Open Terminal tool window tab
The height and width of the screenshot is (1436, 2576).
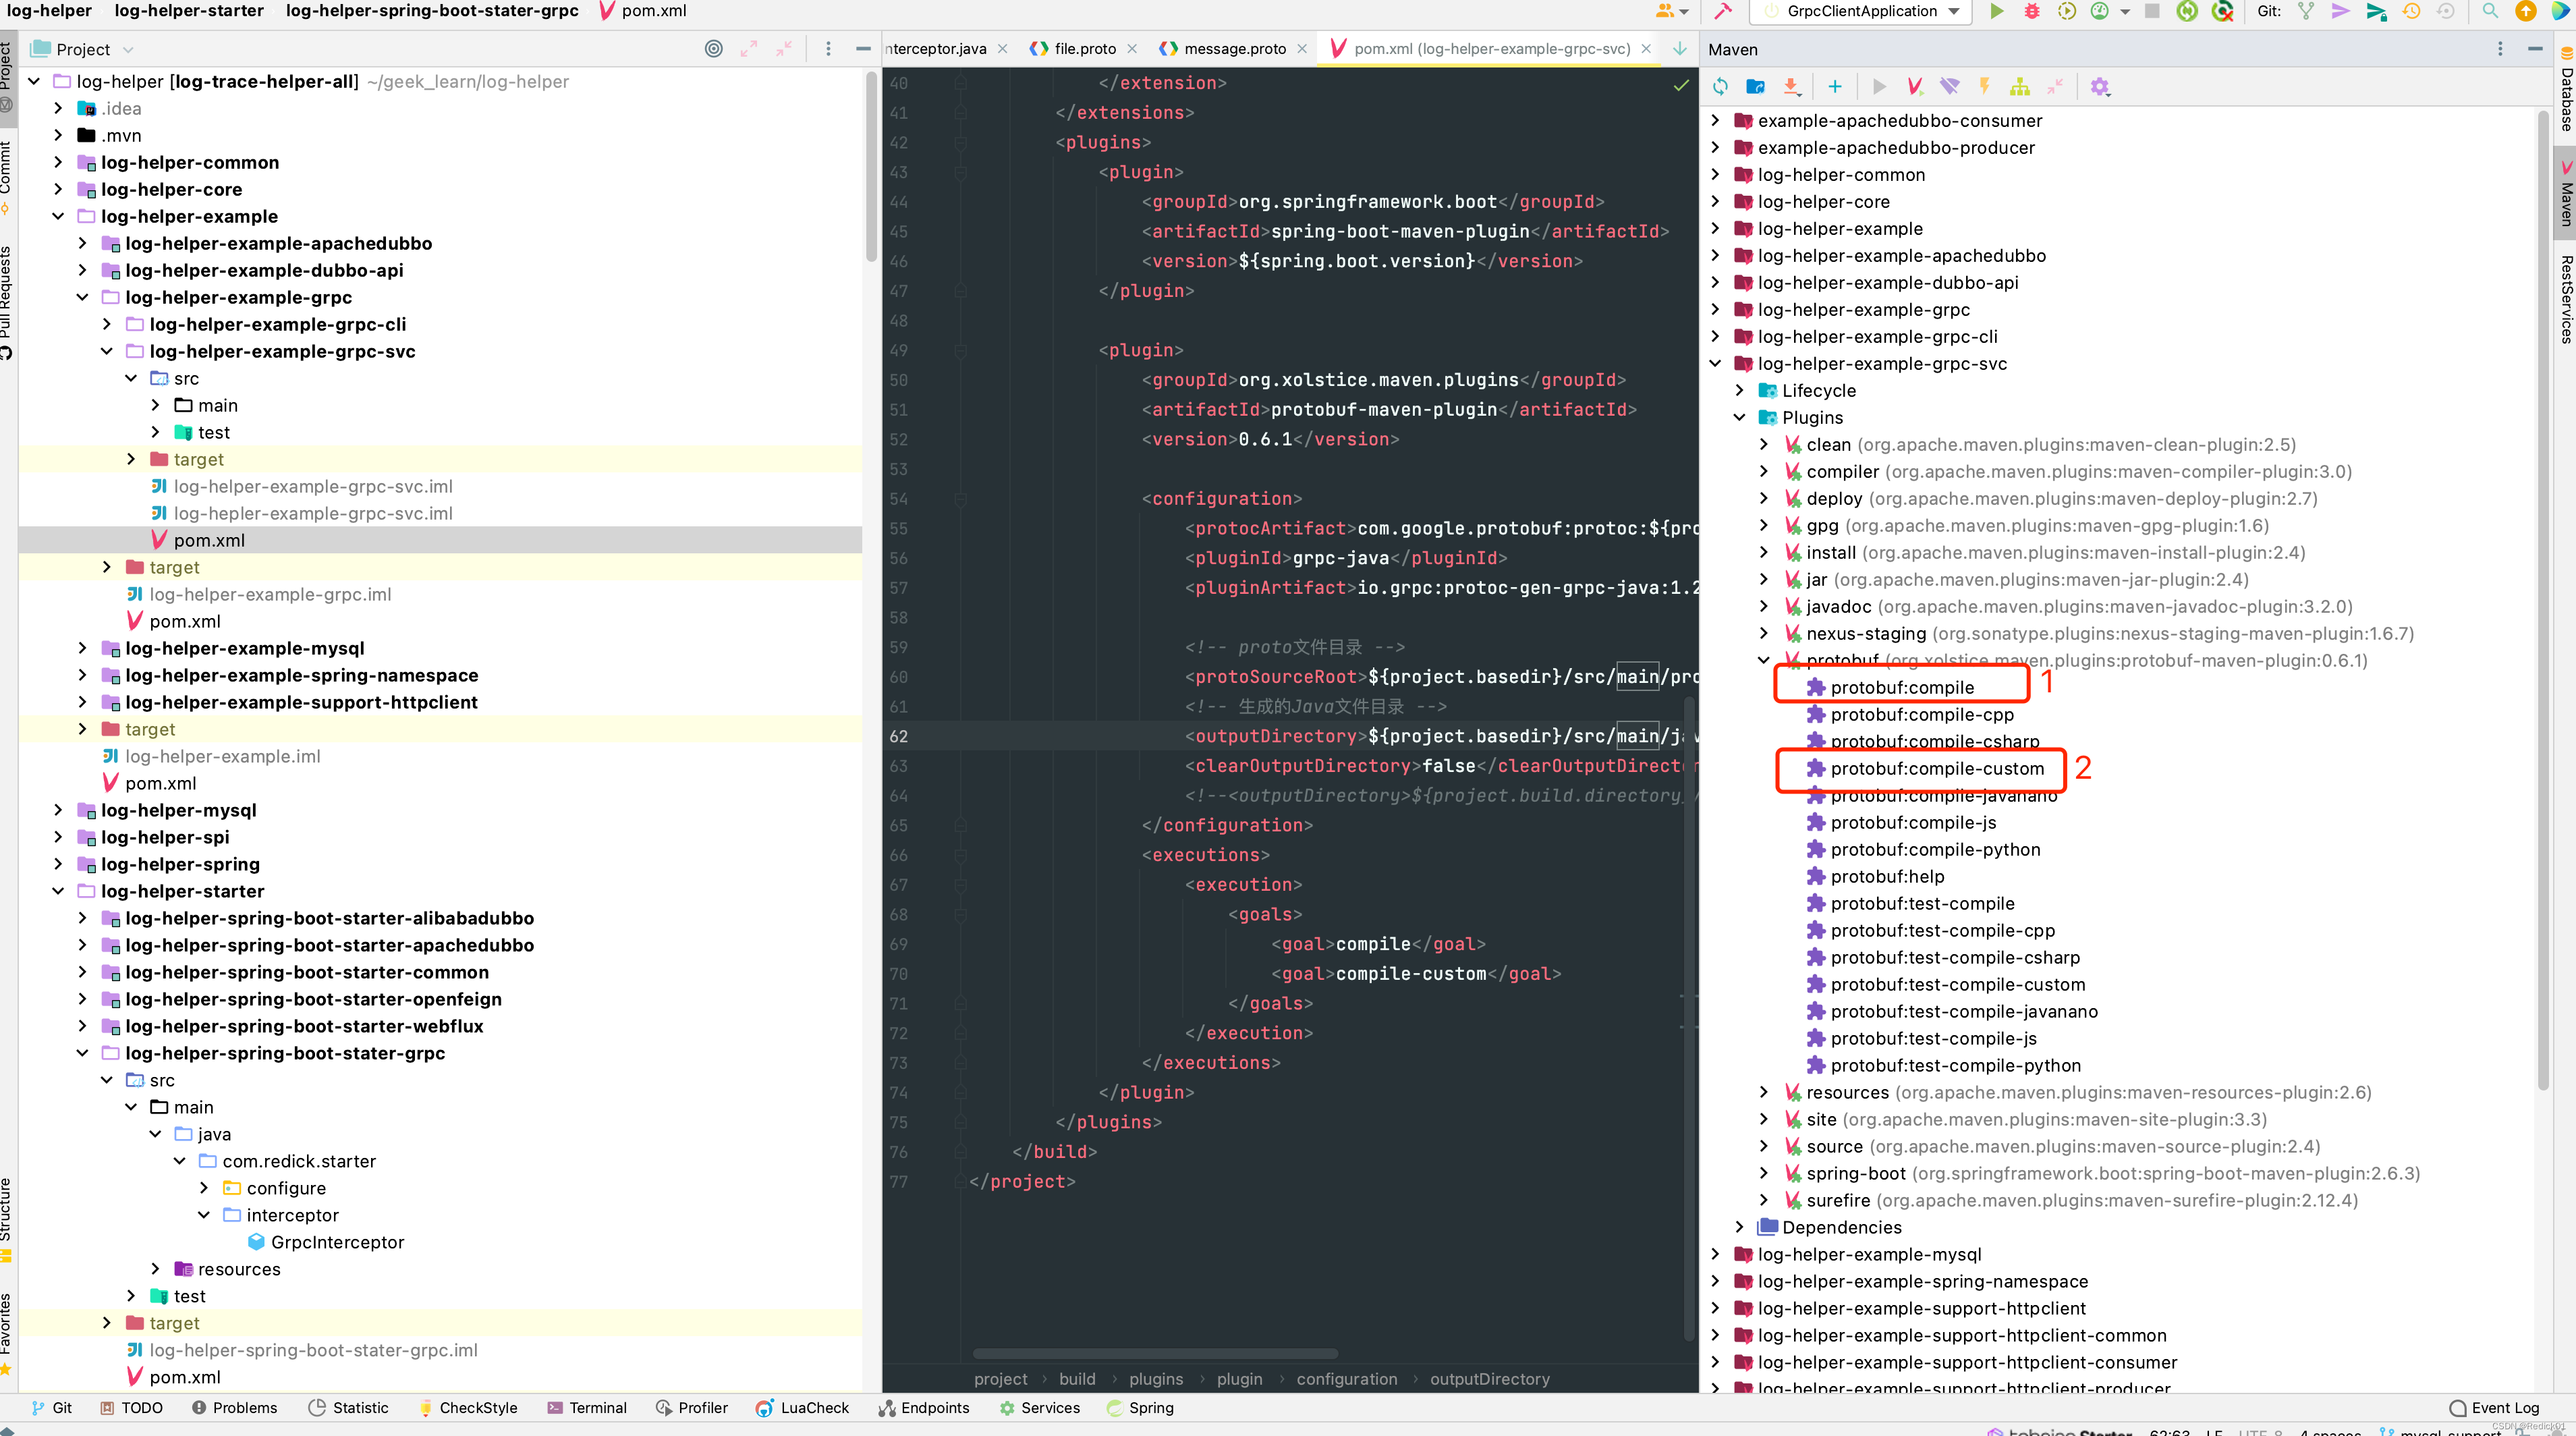(x=587, y=1407)
